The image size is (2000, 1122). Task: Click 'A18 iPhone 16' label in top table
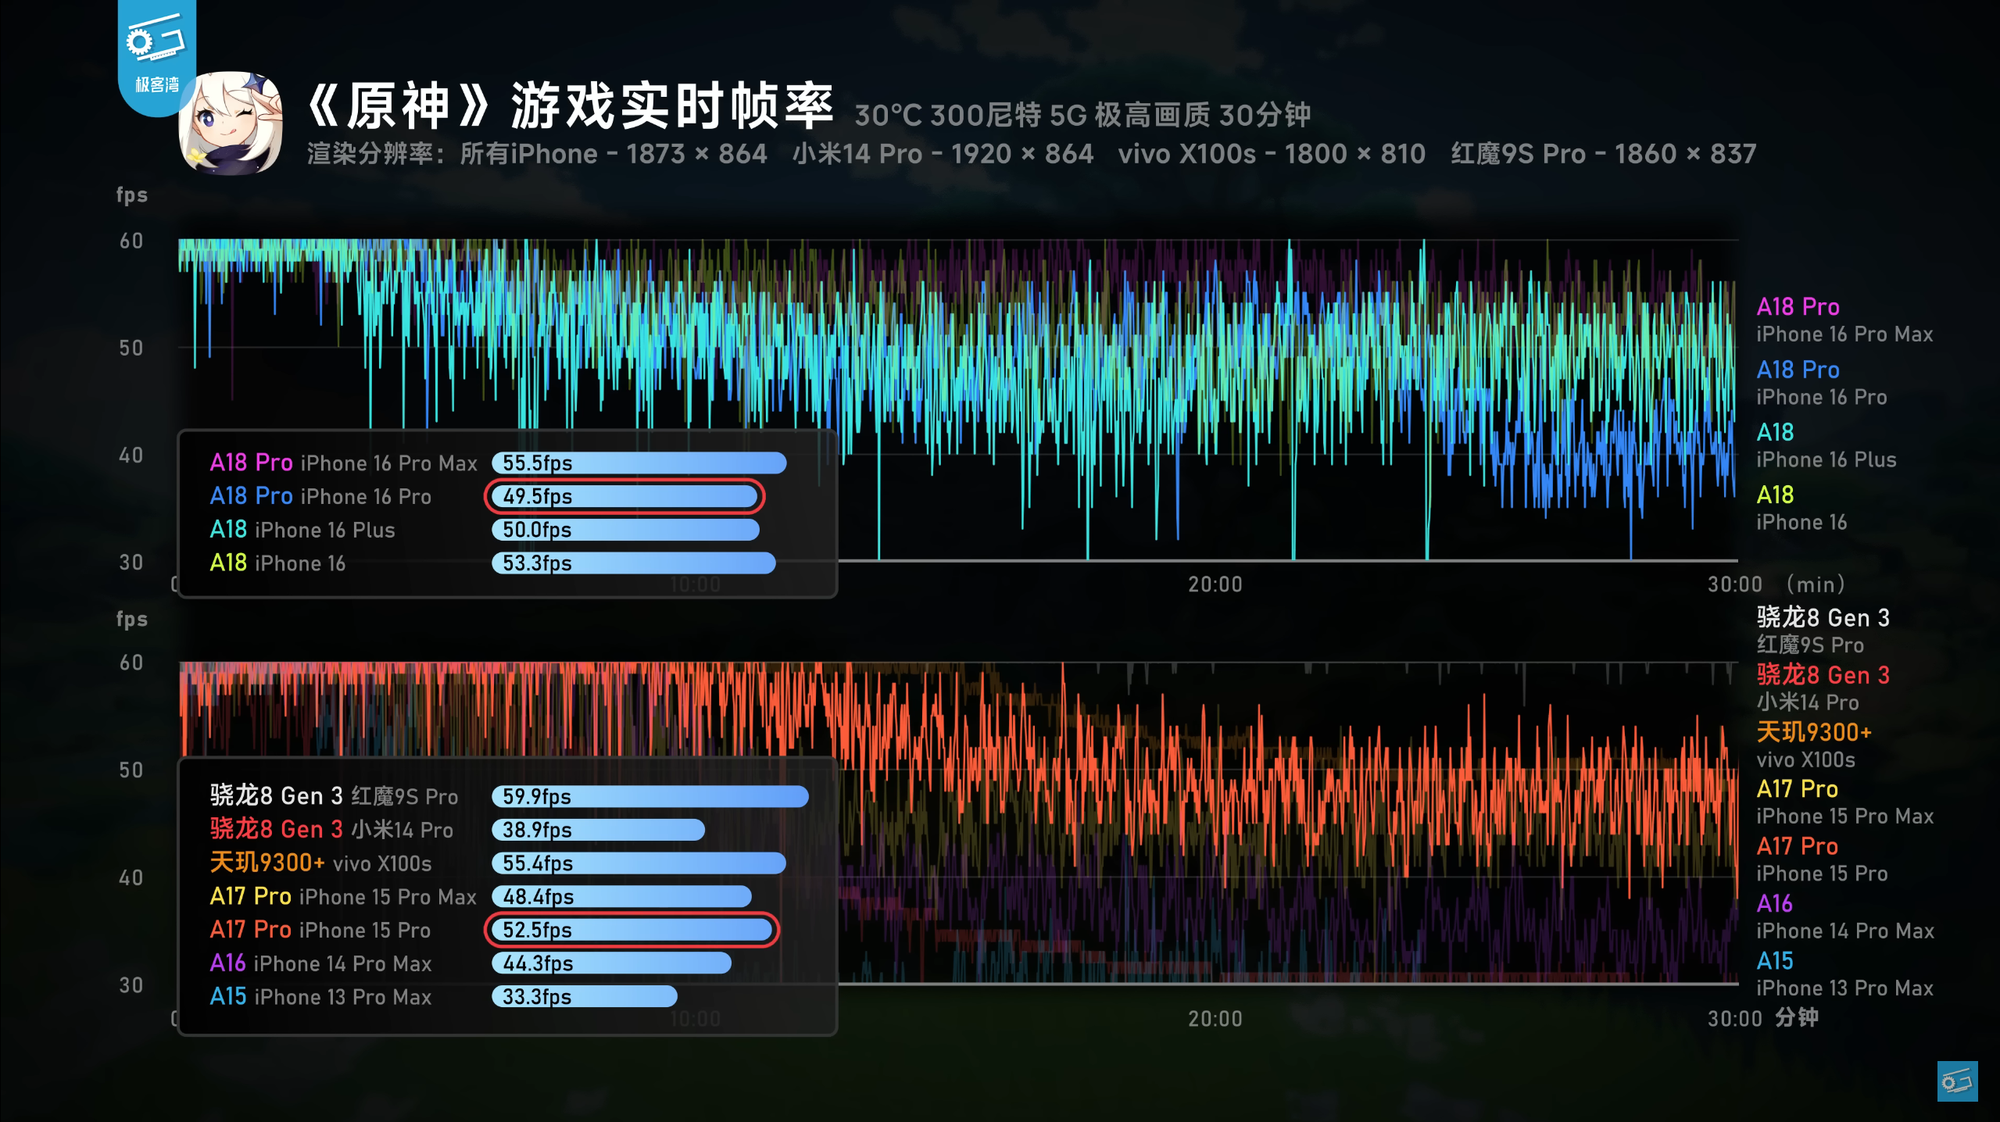click(277, 563)
